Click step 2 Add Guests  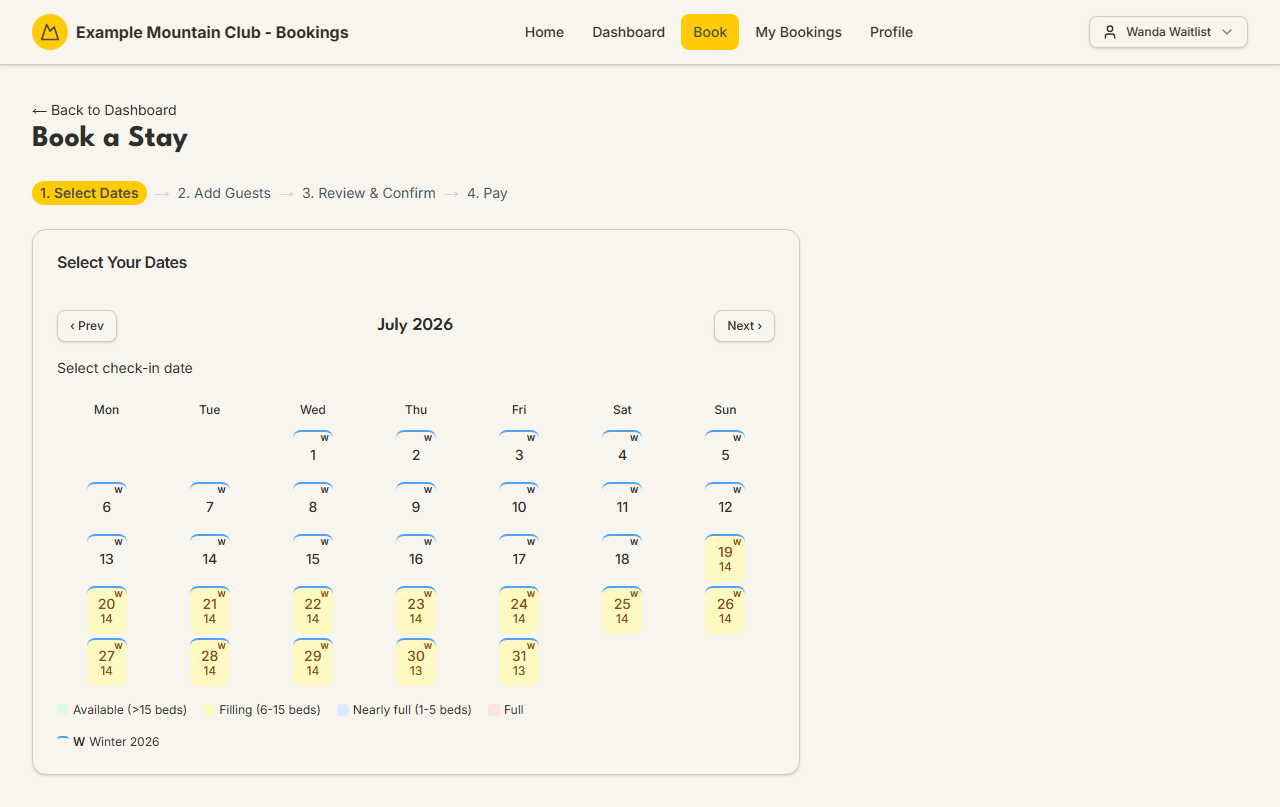224,193
